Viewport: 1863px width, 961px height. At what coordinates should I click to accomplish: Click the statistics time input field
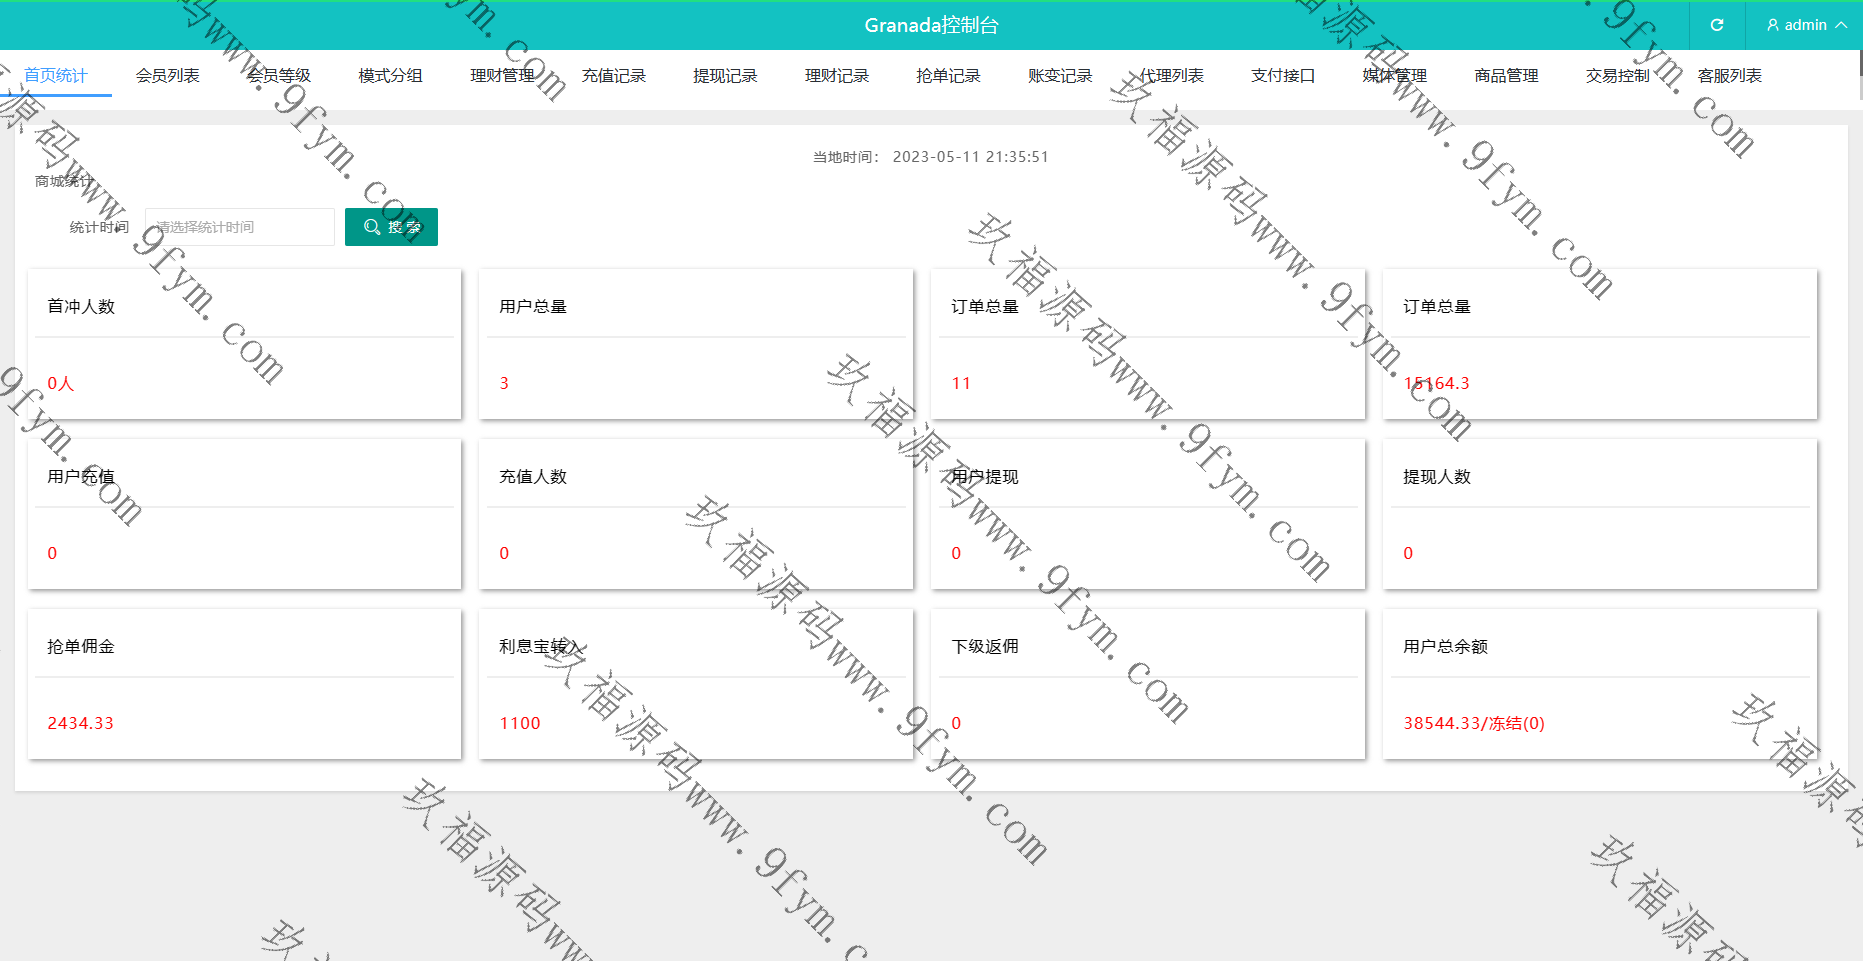click(x=240, y=227)
